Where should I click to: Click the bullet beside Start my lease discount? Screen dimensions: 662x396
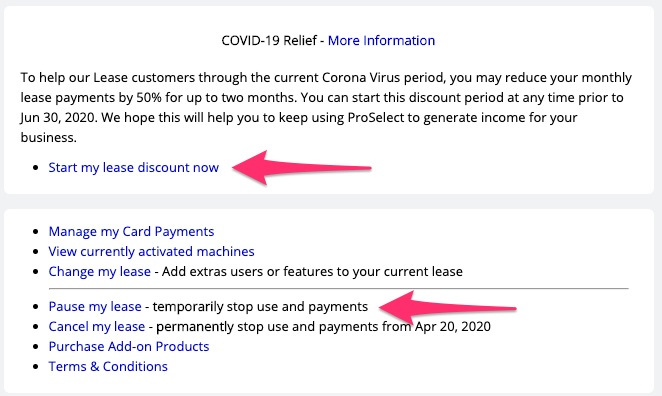click(x=36, y=168)
